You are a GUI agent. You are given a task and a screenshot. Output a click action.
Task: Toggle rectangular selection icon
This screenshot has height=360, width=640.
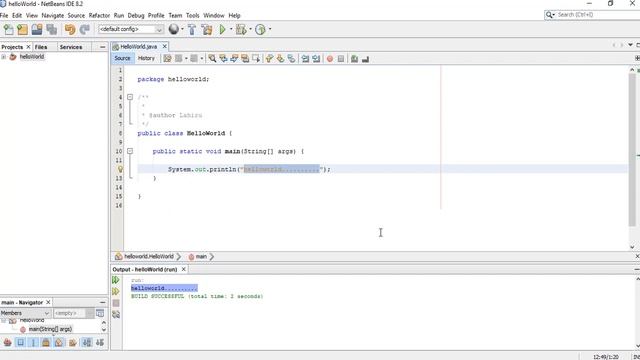(x=256, y=59)
